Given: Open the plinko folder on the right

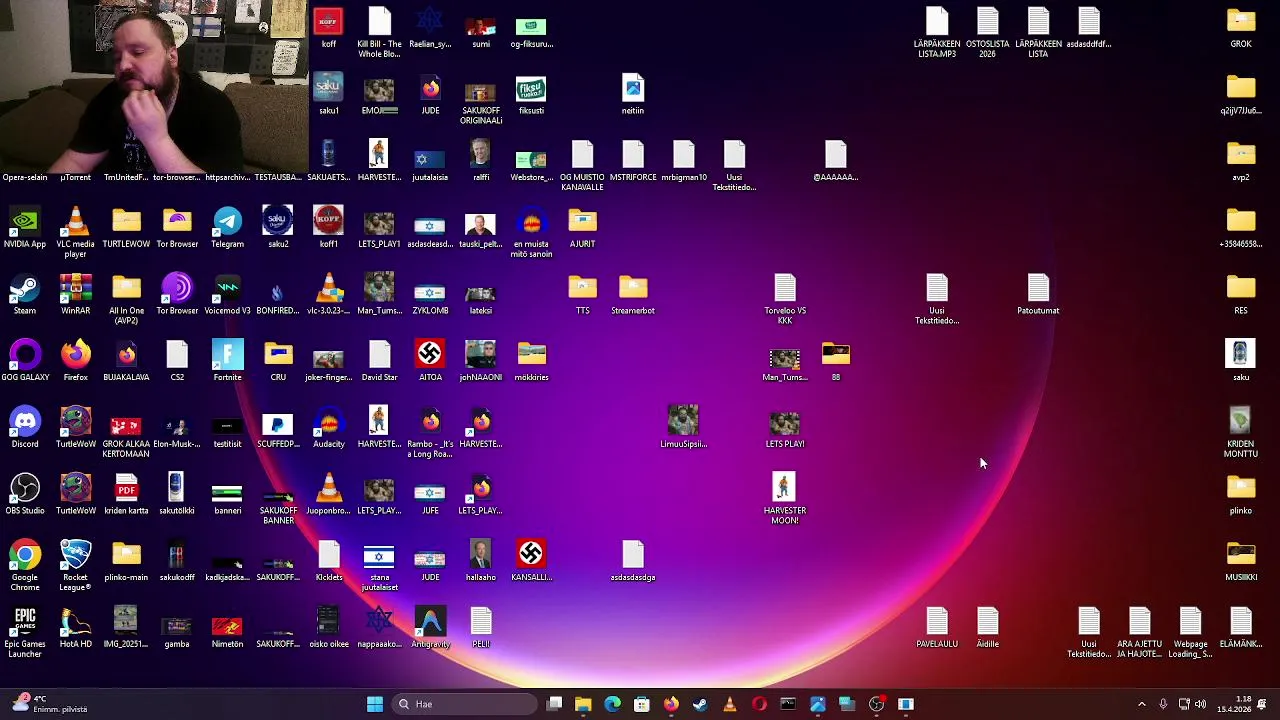Looking at the screenshot, I should tap(1241, 495).
